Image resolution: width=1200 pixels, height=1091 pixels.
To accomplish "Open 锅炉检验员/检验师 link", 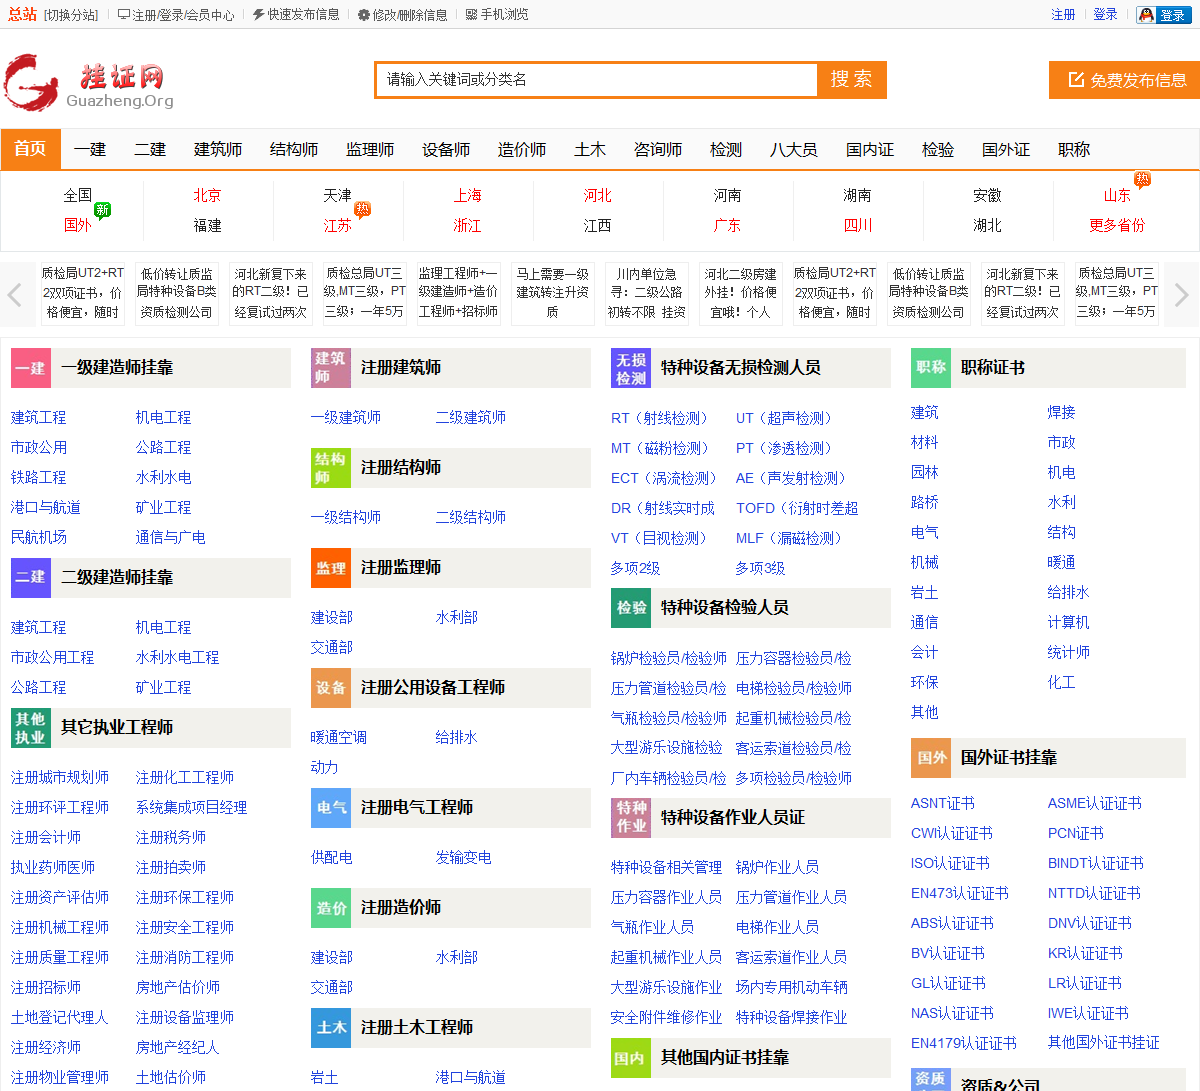I will tap(669, 659).
